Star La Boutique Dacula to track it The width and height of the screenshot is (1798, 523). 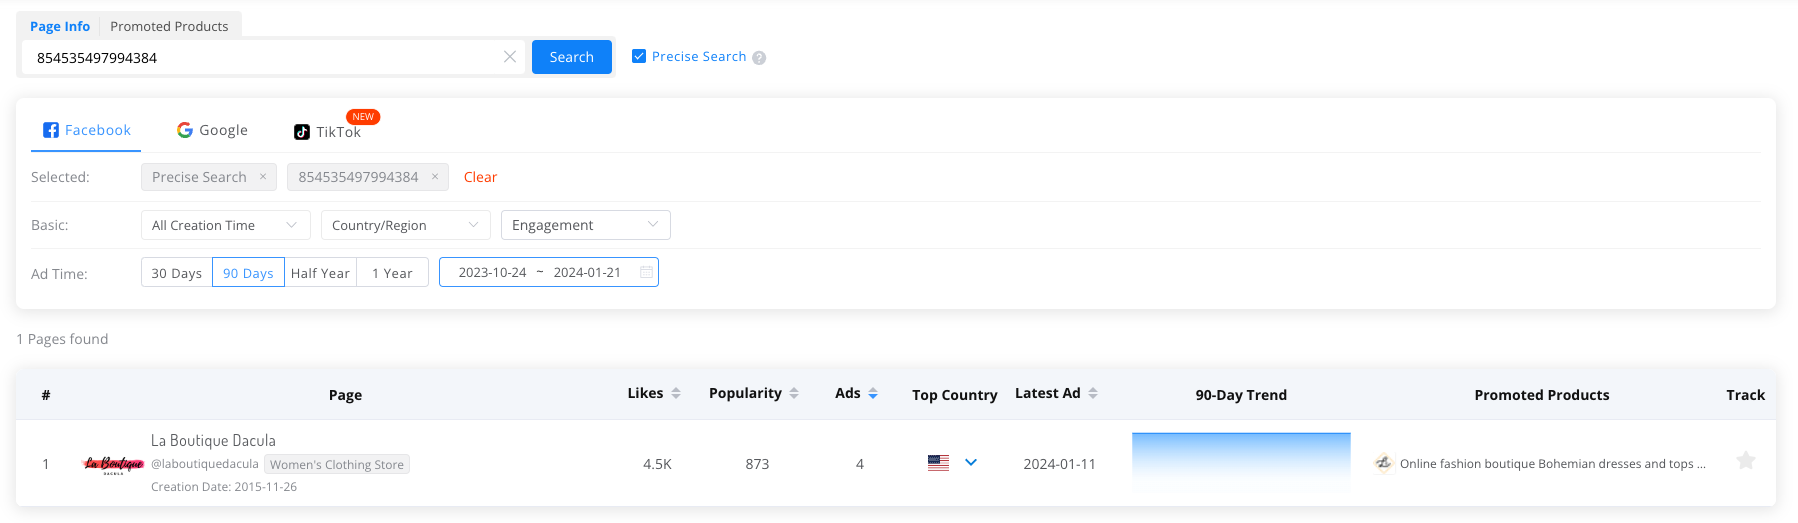coord(1745,461)
